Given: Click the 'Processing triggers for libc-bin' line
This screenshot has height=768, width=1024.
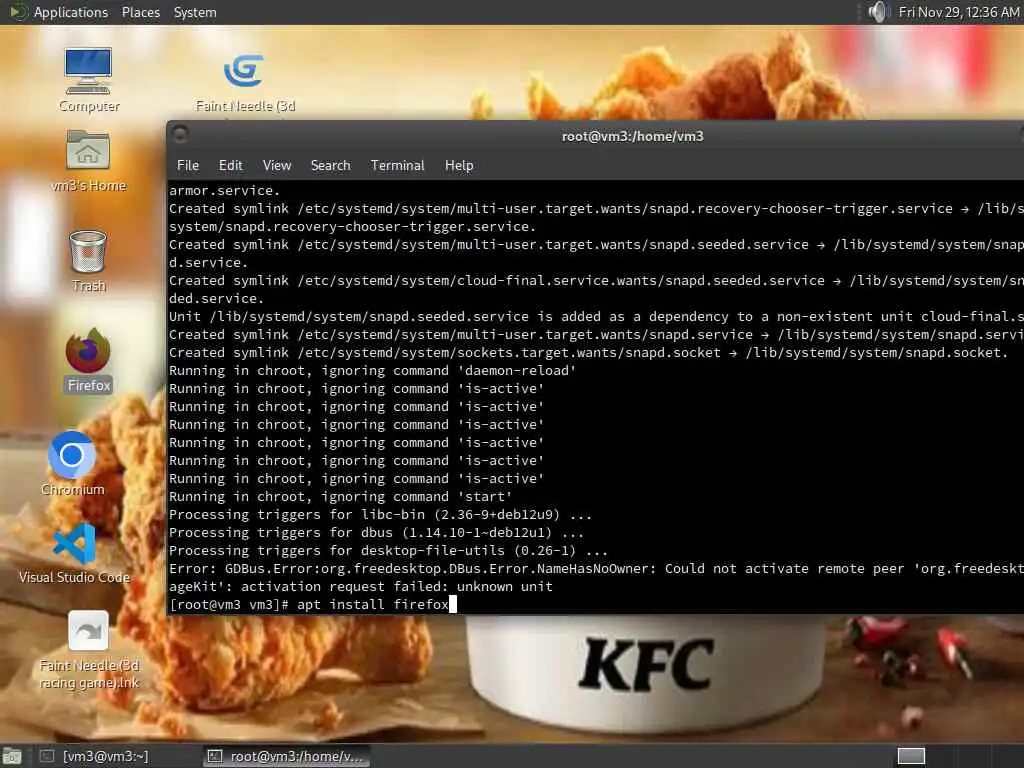Looking at the screenshot, I should [380, 515].
